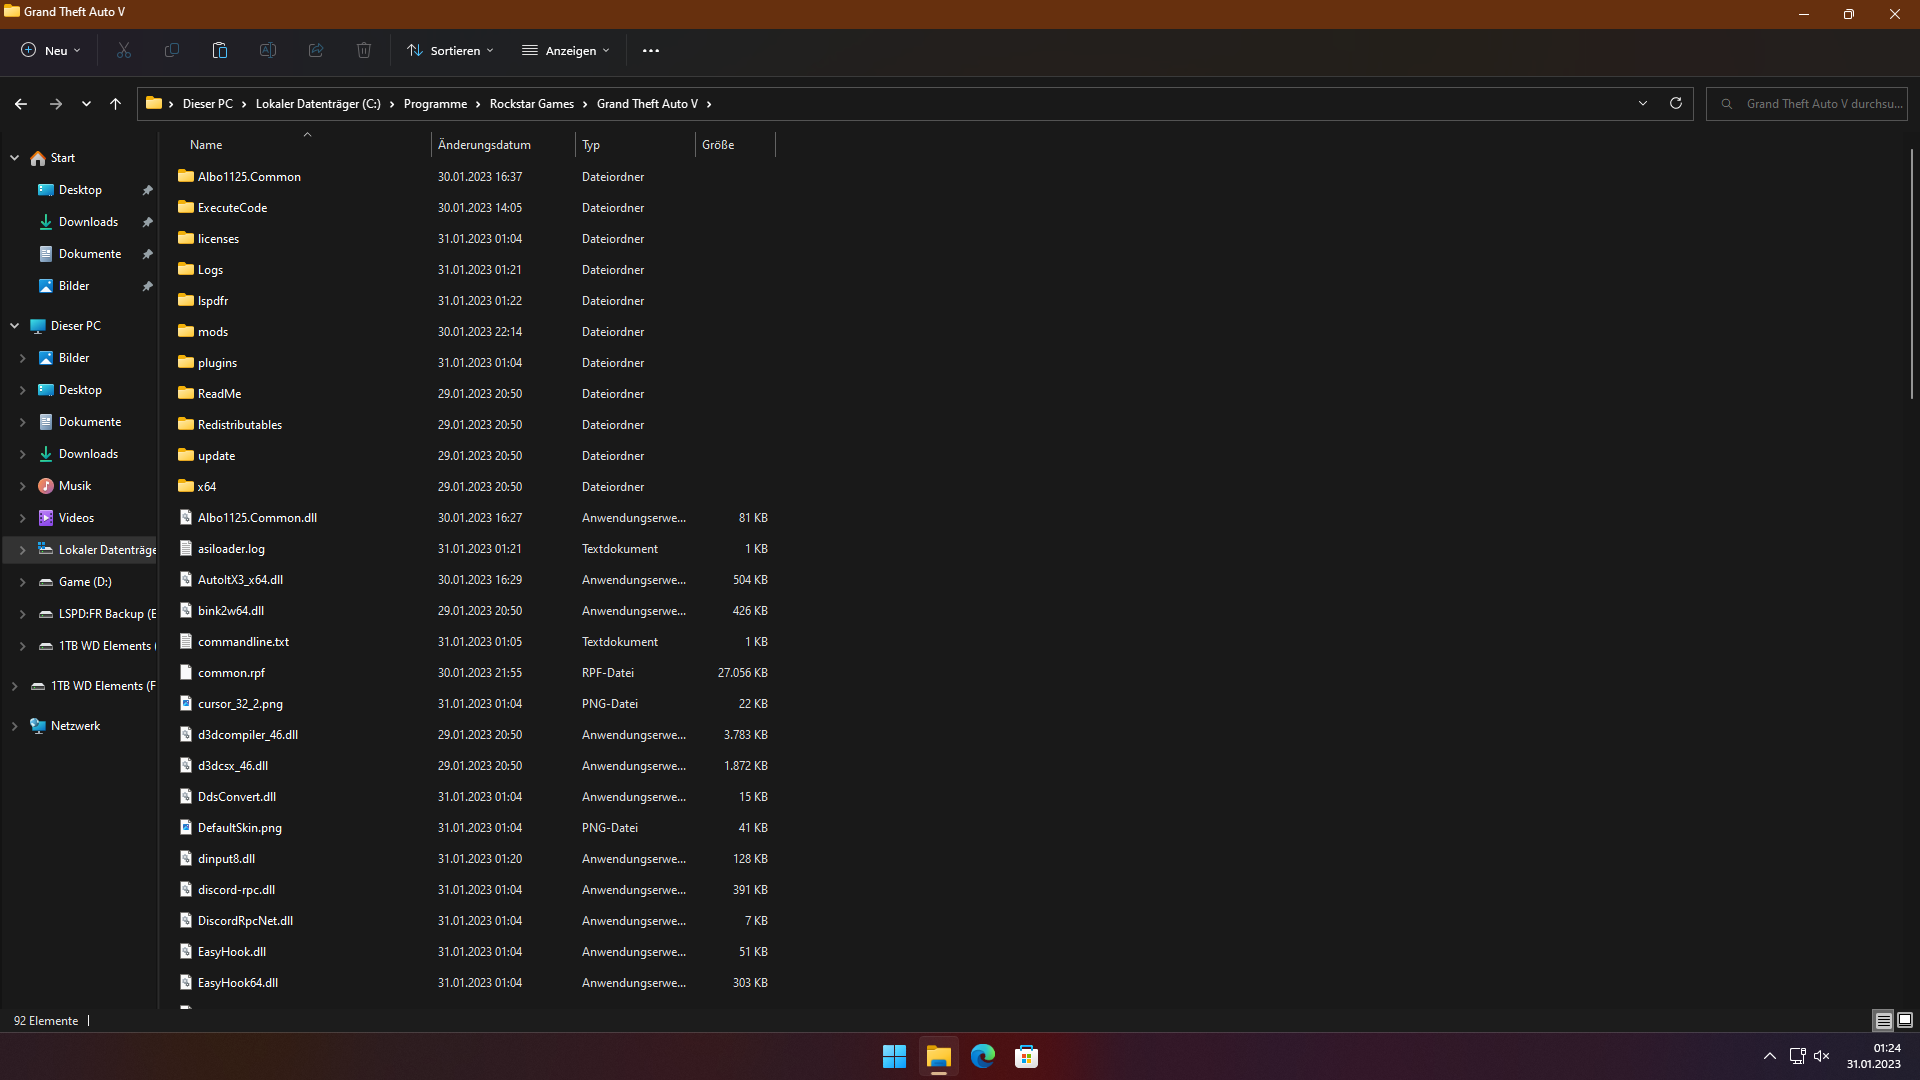
Task: Click the Share icon in toolbar
Action: (x=316, y=50)
